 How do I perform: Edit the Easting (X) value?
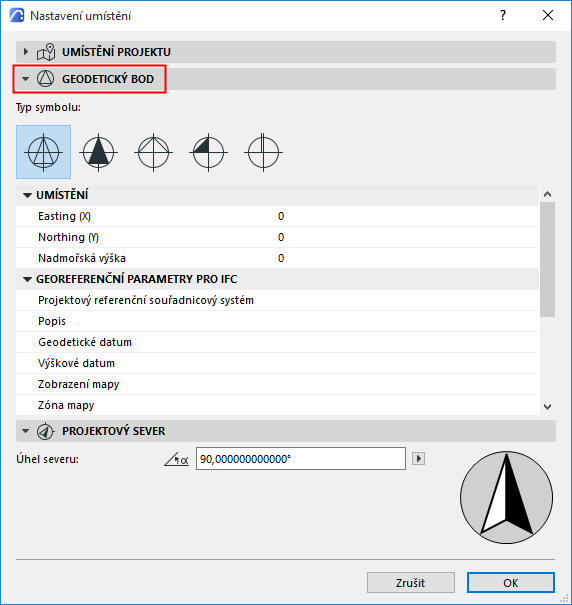click(x=281, y=216)
